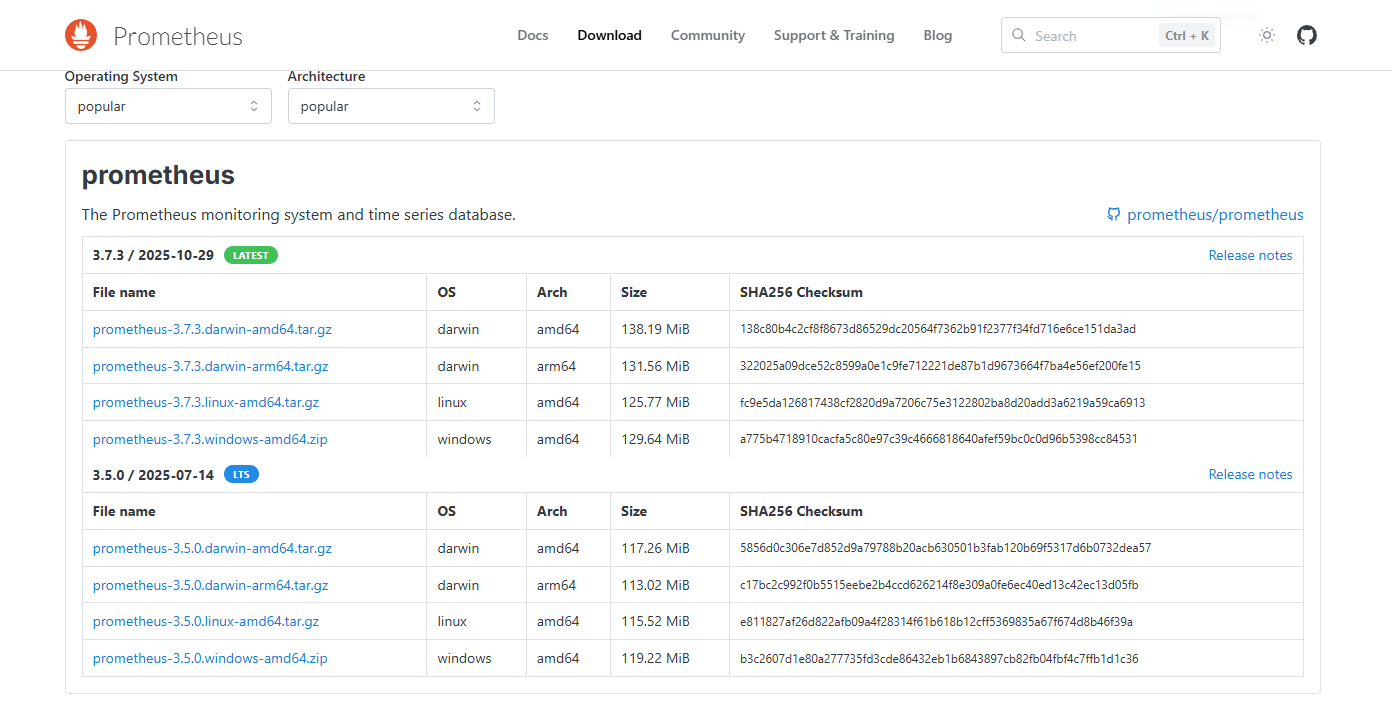1392x702 pixels.
Task: Click GitHub icon beside prometheus/prometheus
Action: [x=1114, y=215]
